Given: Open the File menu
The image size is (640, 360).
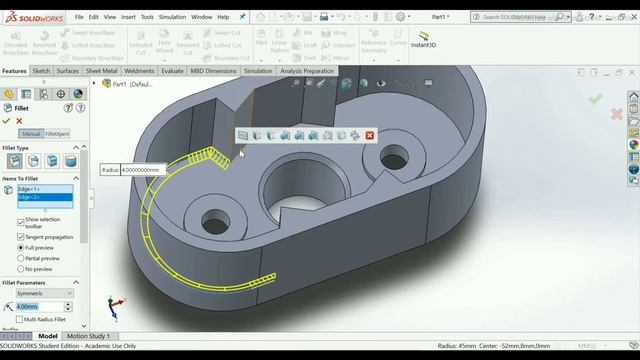Looking at the screenshot, I should (79, 17).
